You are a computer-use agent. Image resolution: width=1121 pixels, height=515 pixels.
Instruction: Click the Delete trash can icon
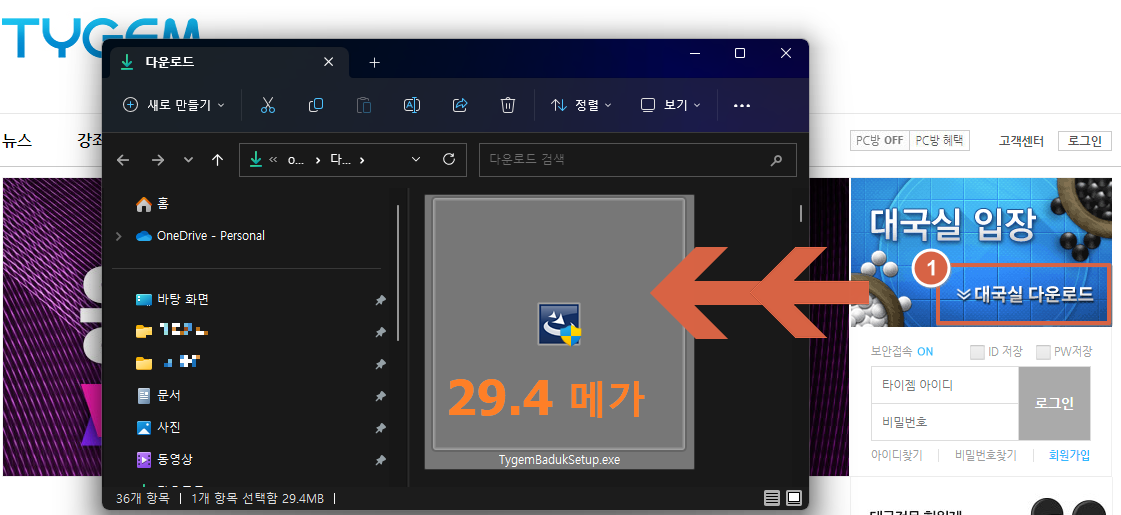tap(508, 105)
